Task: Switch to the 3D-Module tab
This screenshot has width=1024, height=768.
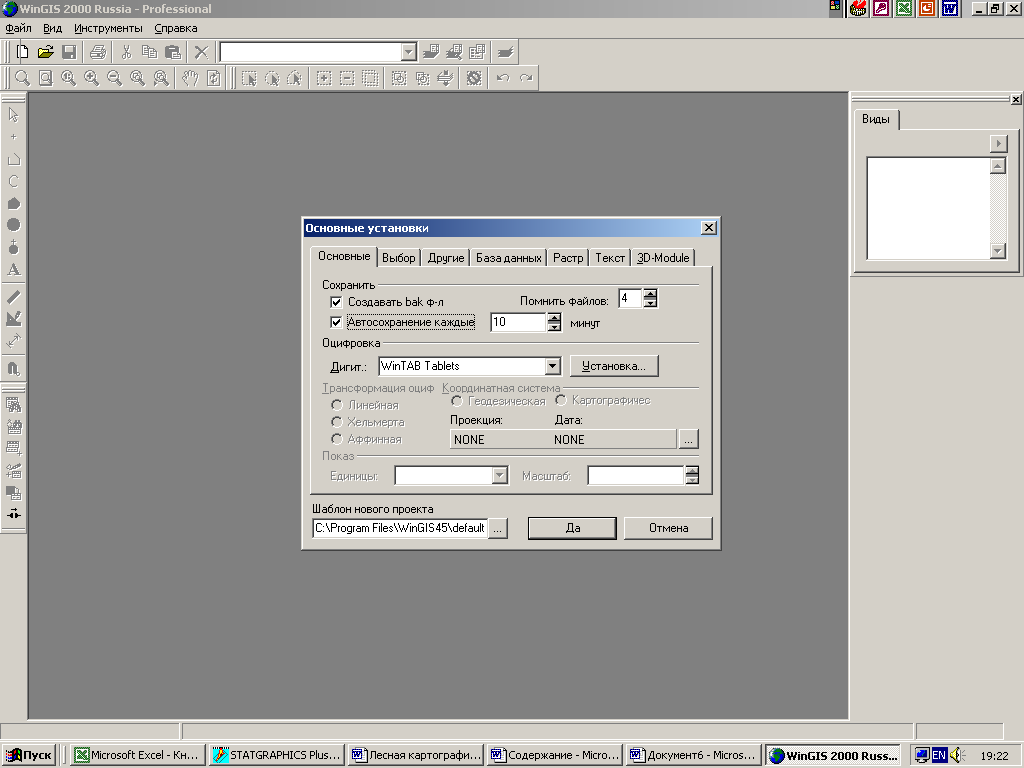Action: [x=663, y=258]
